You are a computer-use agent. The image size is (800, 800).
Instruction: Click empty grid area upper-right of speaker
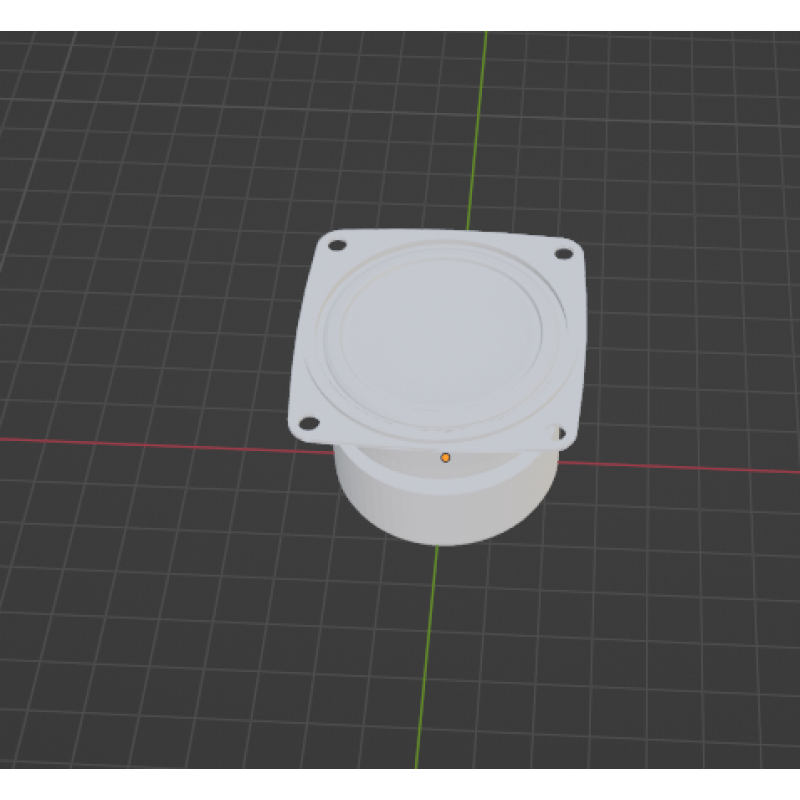point(680,150)
